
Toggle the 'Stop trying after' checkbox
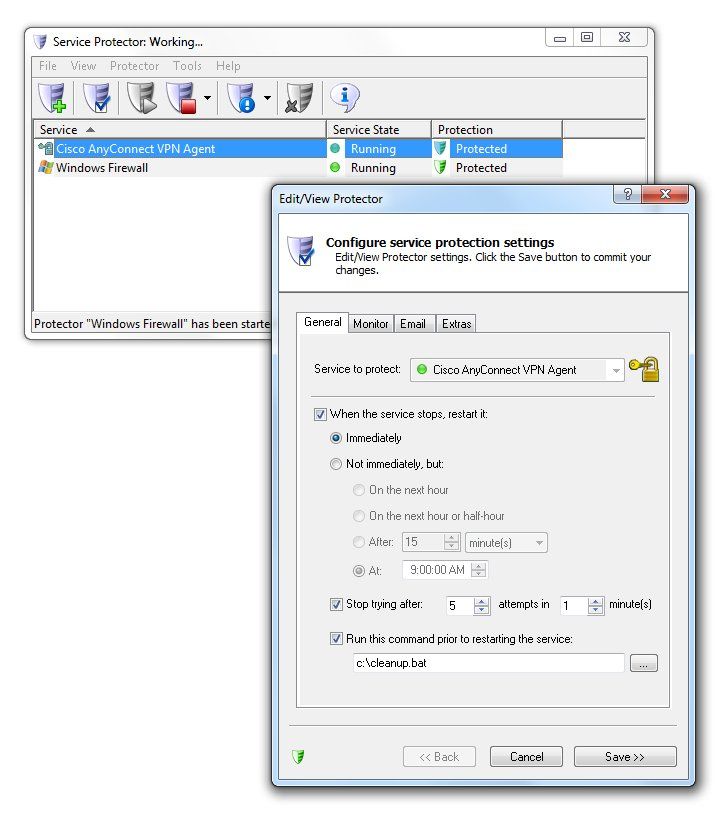click(336, 604)
